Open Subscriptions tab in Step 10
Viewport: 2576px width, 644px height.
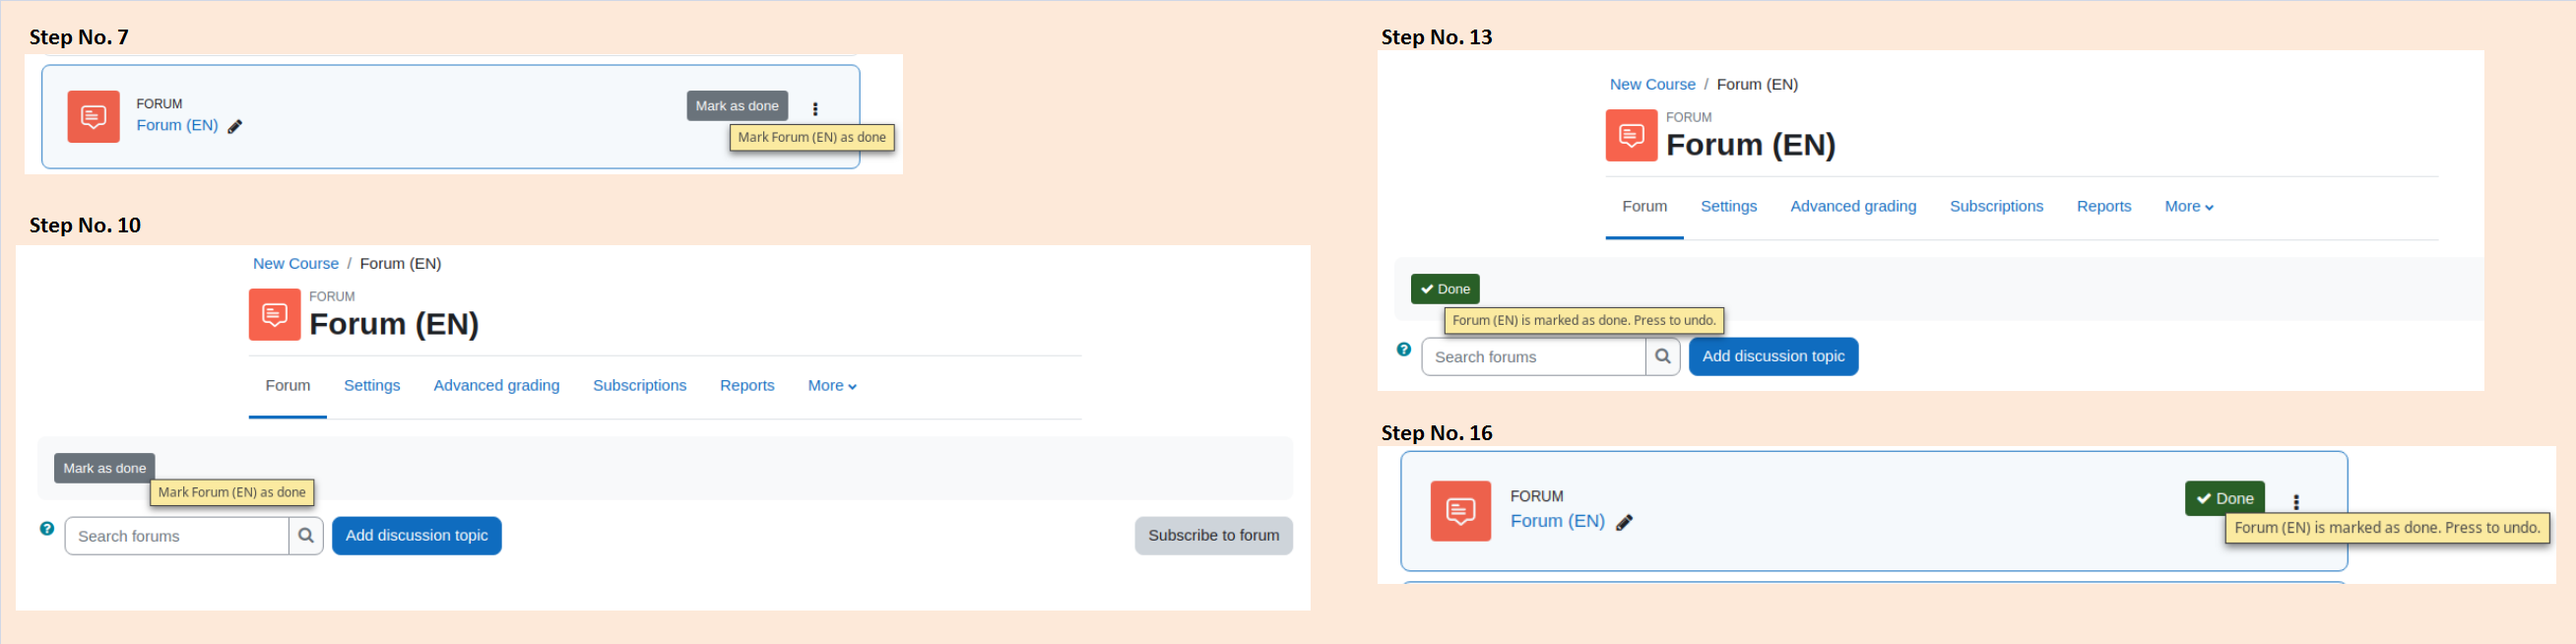point(640,386)
